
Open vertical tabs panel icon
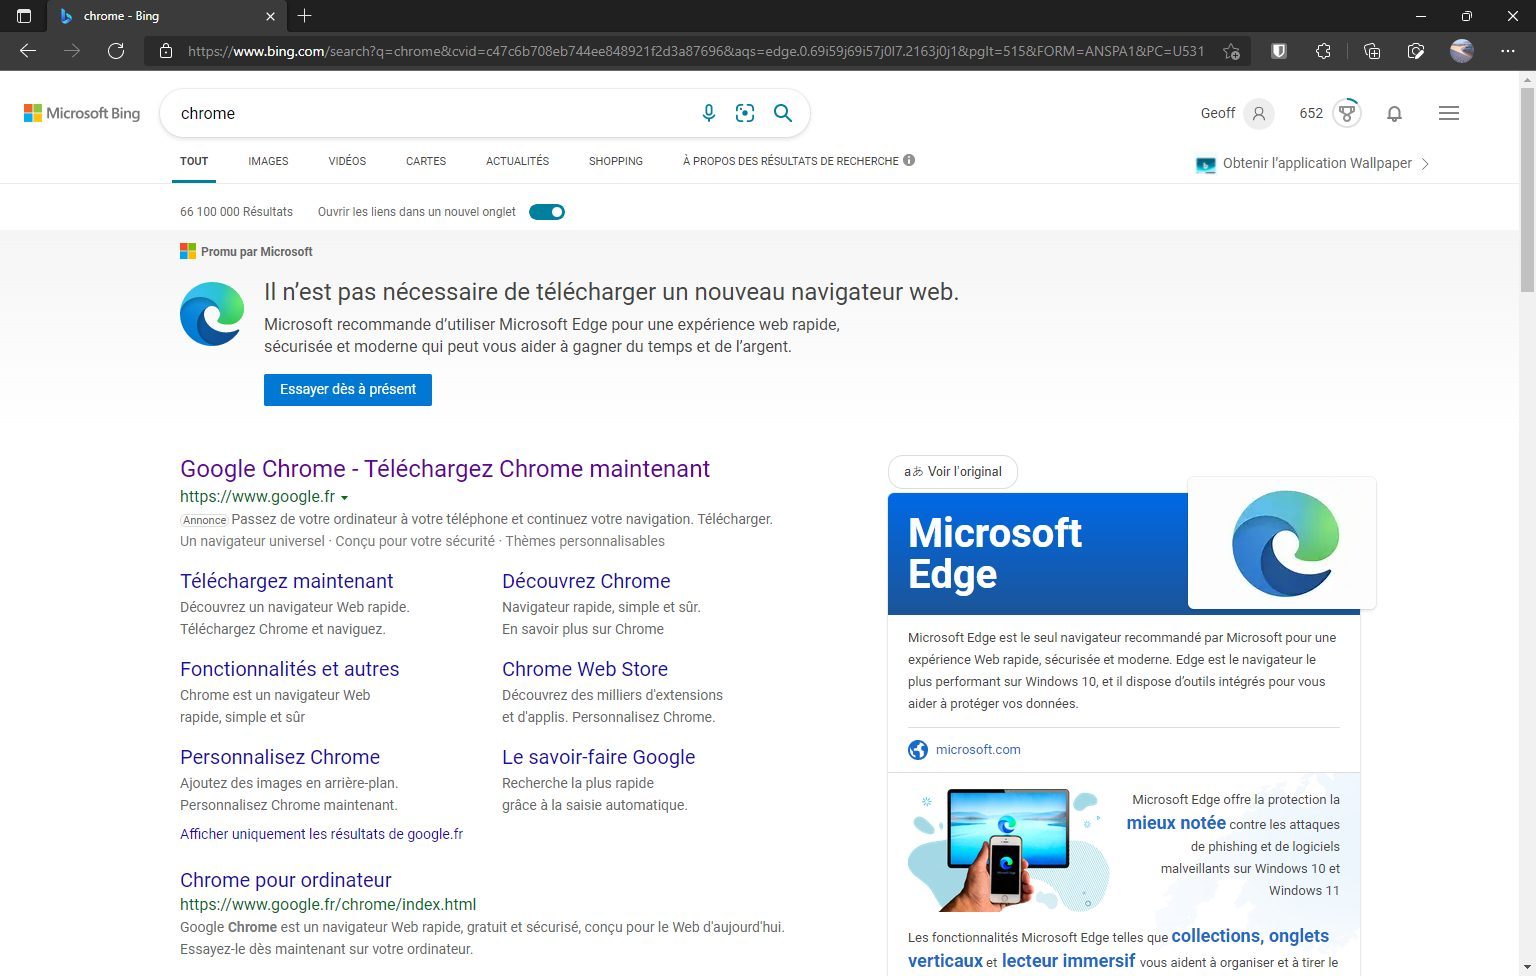(24, 16)
